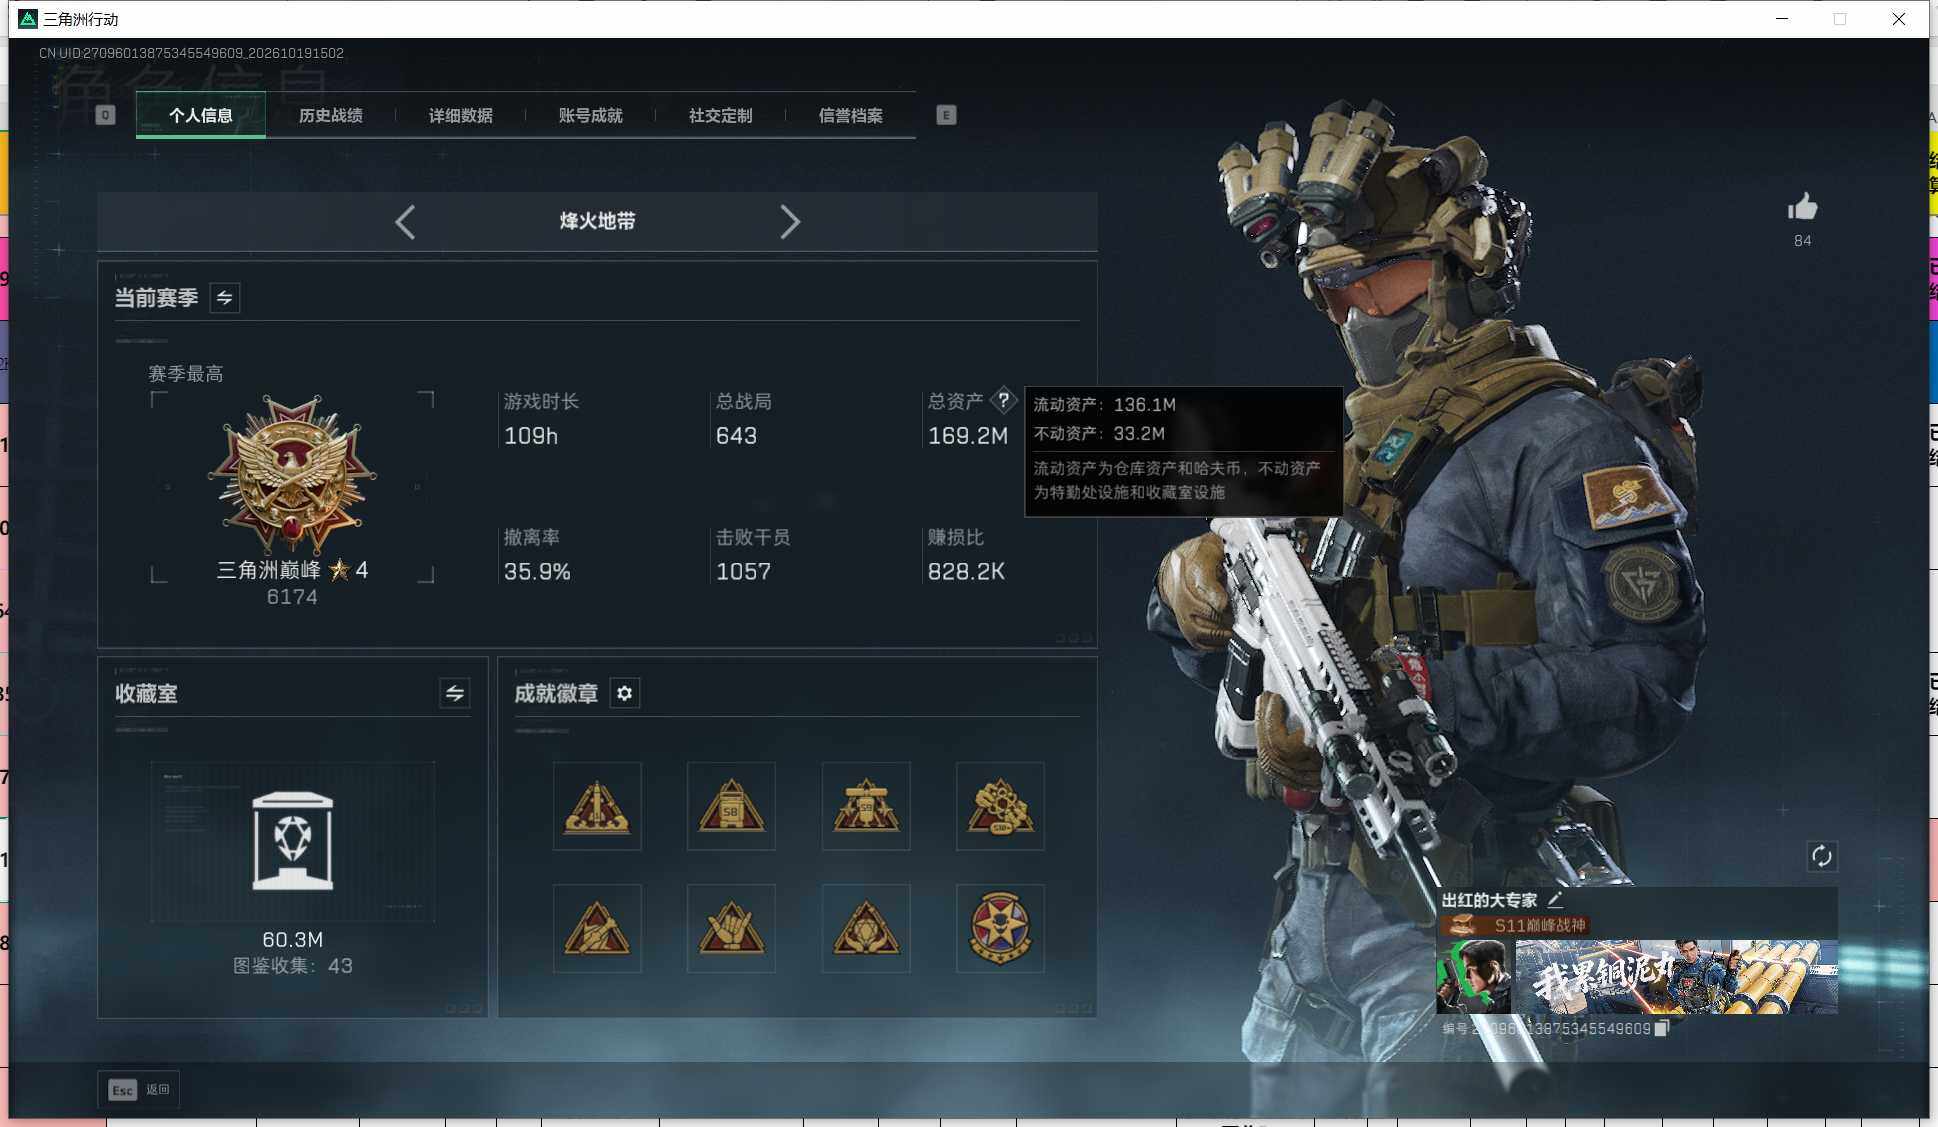1938x1127 pixels.
Task: Copy the player ID number icon
Action: 1661,1028
